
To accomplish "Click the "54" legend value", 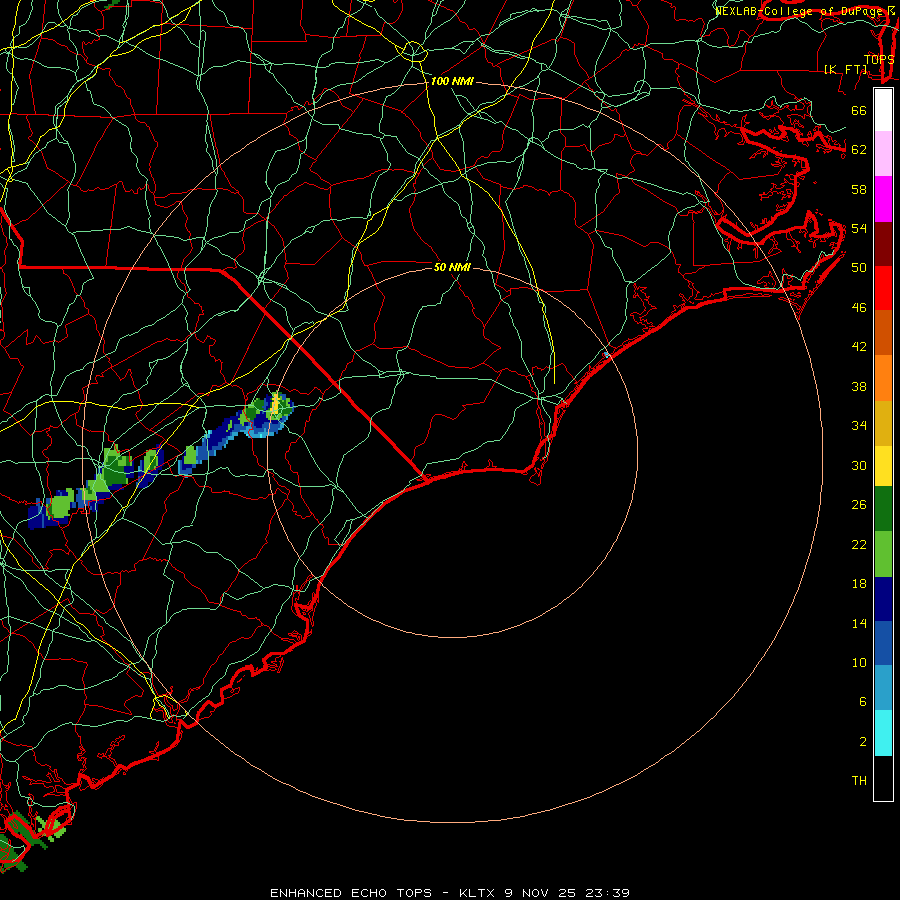I will point(859,228).
